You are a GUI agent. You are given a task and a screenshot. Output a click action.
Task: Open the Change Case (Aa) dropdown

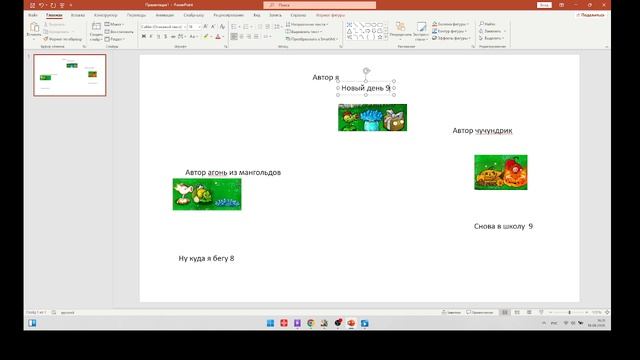[193, 37]
